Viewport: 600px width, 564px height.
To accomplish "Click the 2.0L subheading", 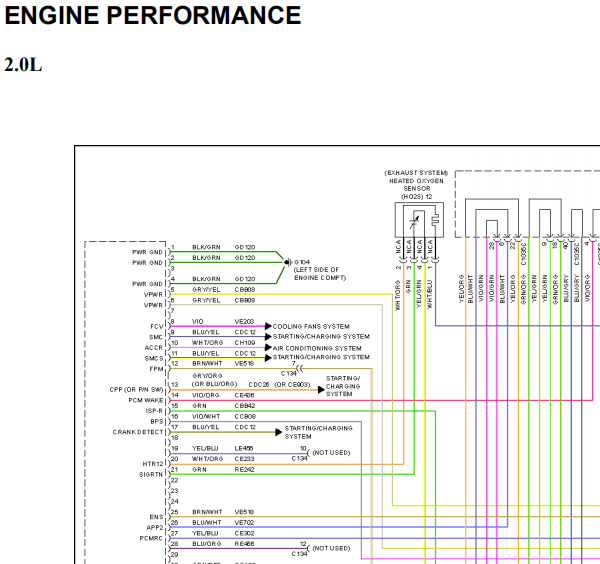I will (x=23, y=65).
